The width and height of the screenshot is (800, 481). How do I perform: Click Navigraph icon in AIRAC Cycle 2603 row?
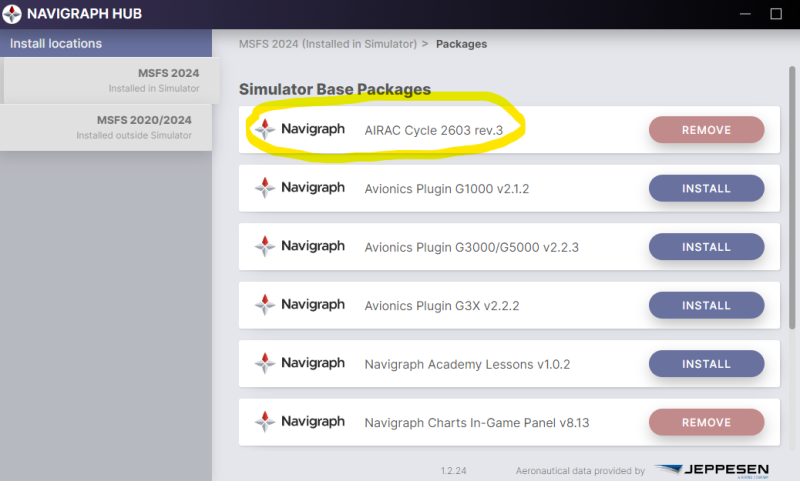(x=265, y=129)
